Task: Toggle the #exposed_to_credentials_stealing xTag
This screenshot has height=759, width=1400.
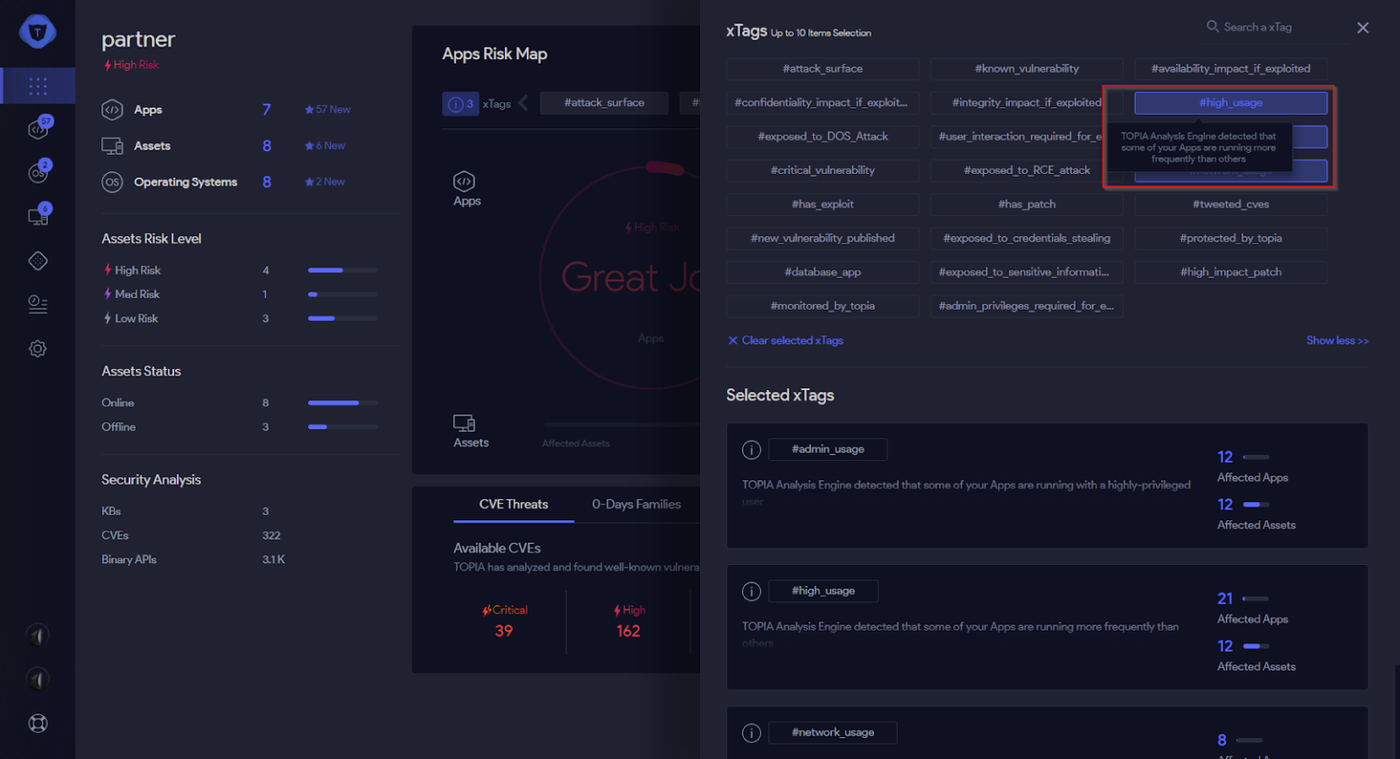Action: (x=1027, y=238)
